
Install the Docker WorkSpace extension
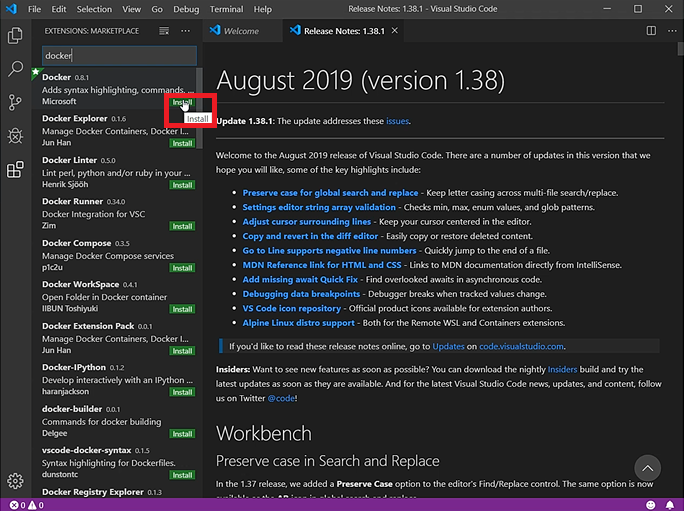182,309
